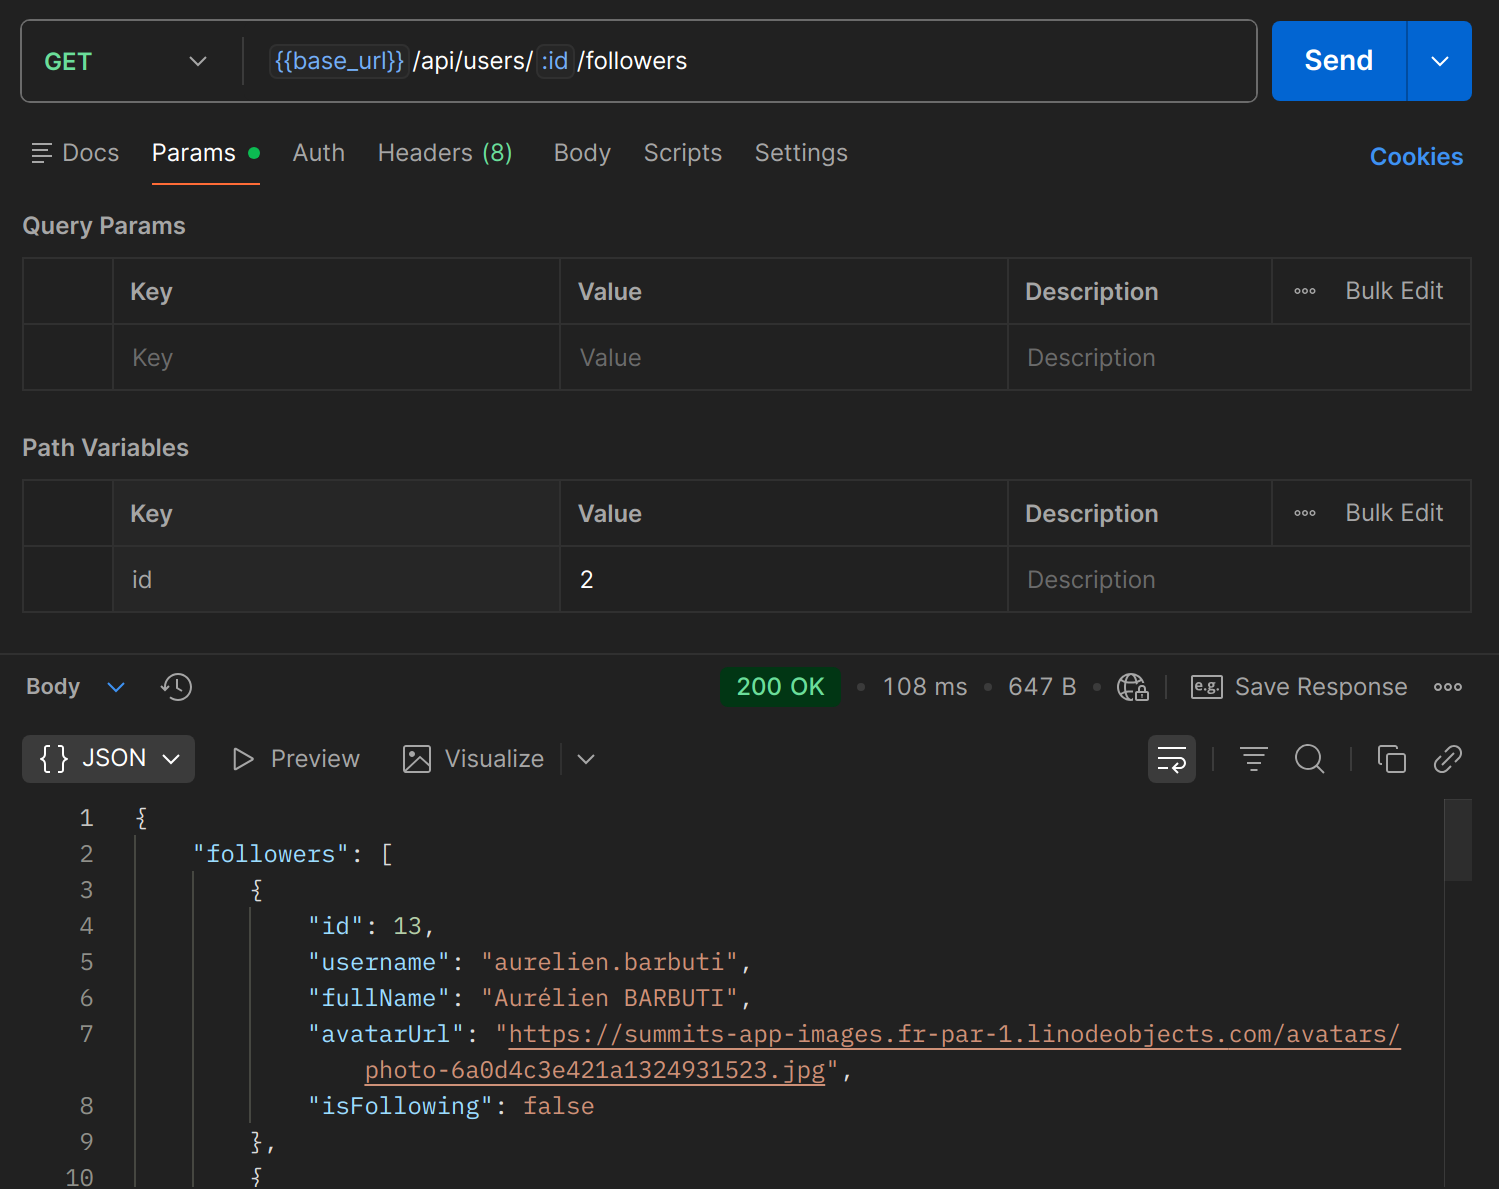Click the "followers" key on line 2
The width and height of the screenshot is (1499, 1189).
tap(271, 854)
